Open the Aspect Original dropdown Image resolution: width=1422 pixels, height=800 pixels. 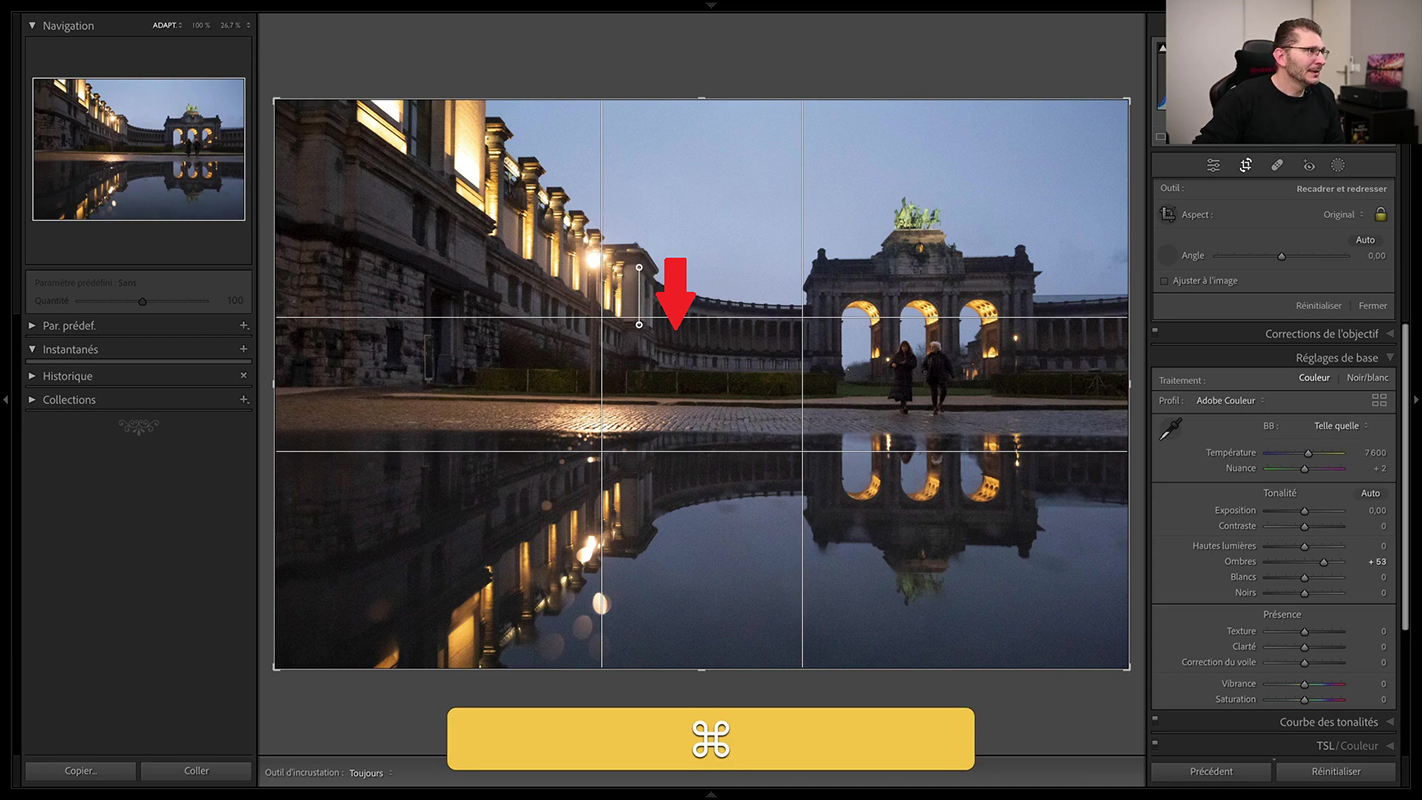(1342, 214)
